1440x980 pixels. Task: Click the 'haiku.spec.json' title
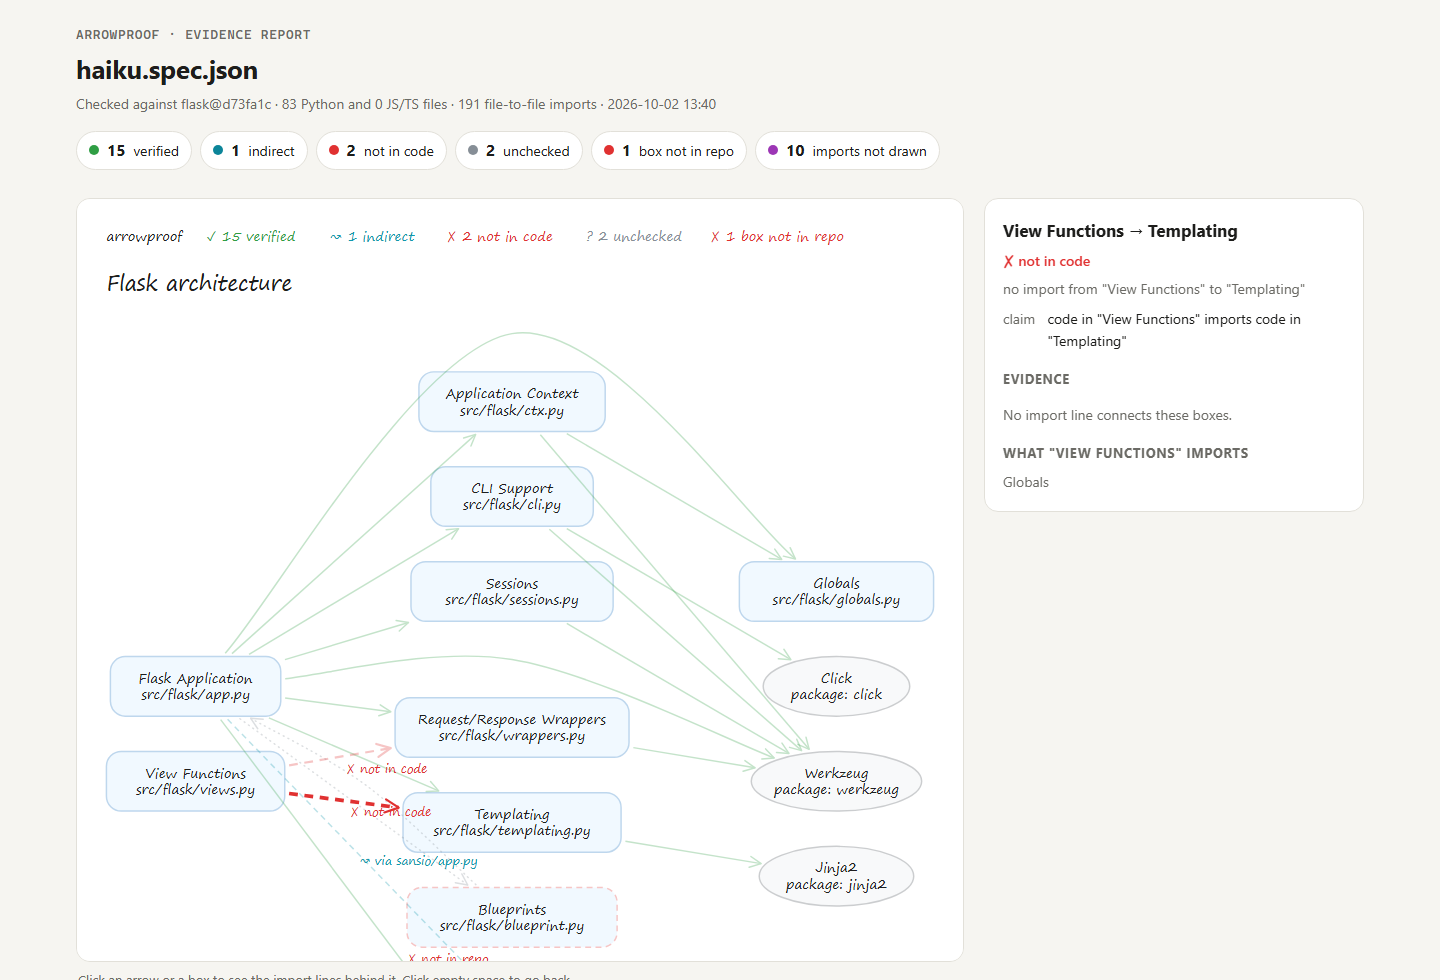pyautogui.click(x=167, y=70)
